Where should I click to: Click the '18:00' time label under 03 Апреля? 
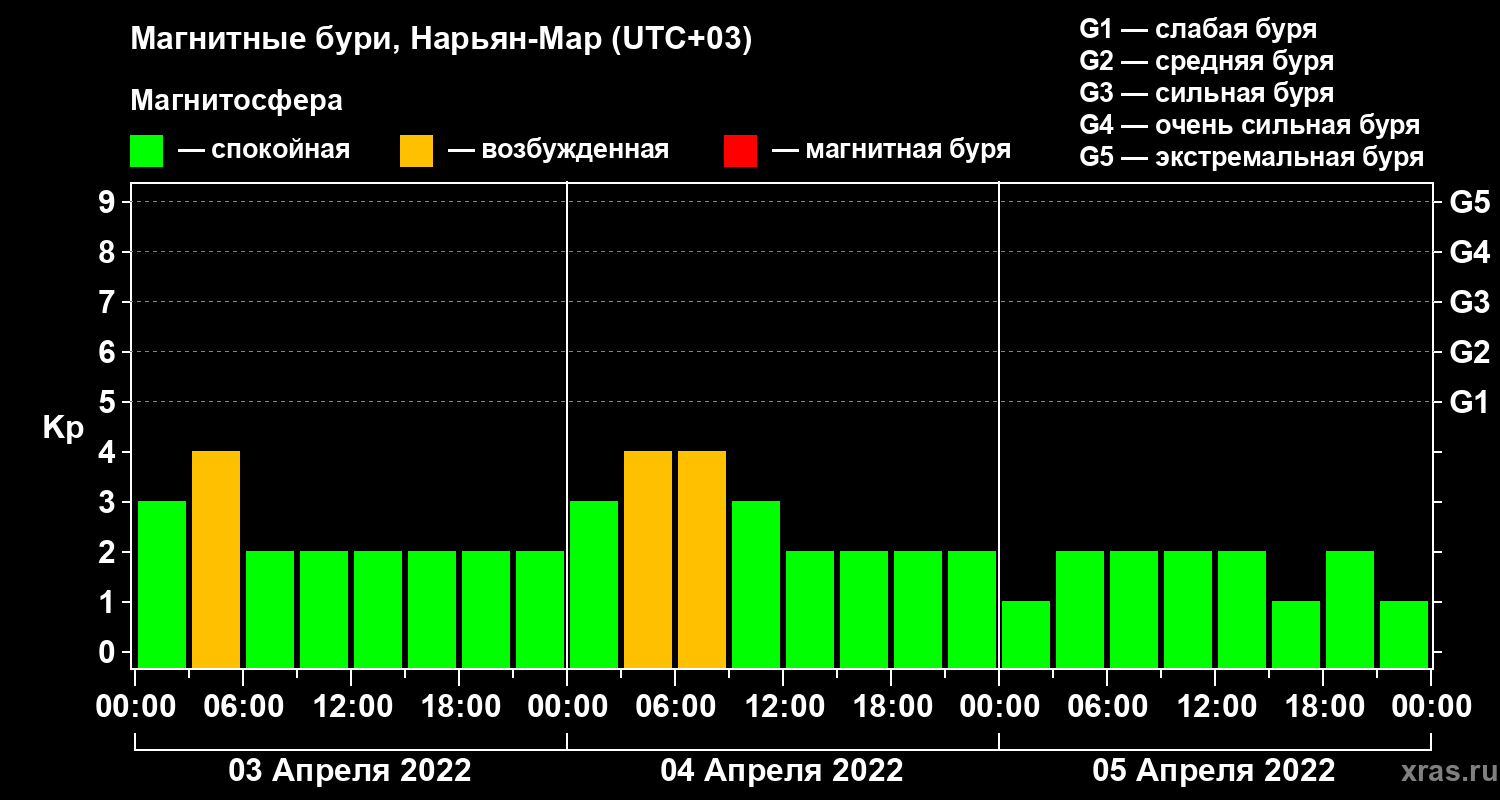pos(459,707)
